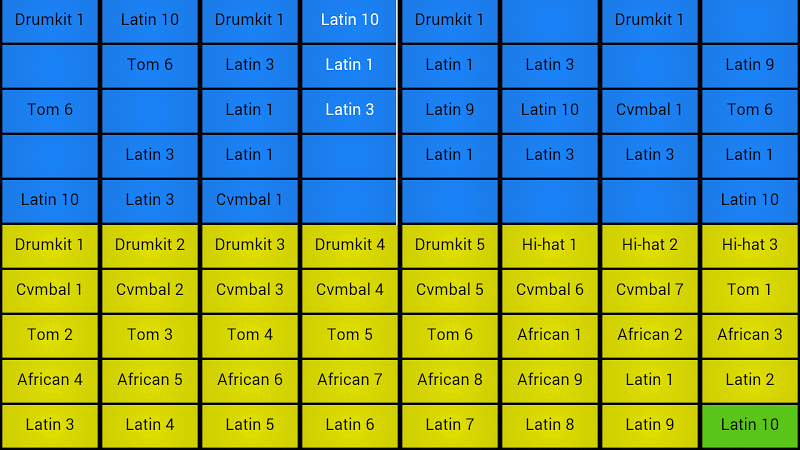Select the African 7 sample pad
This screenshot has width=800, height=450.
coord(350,380)
